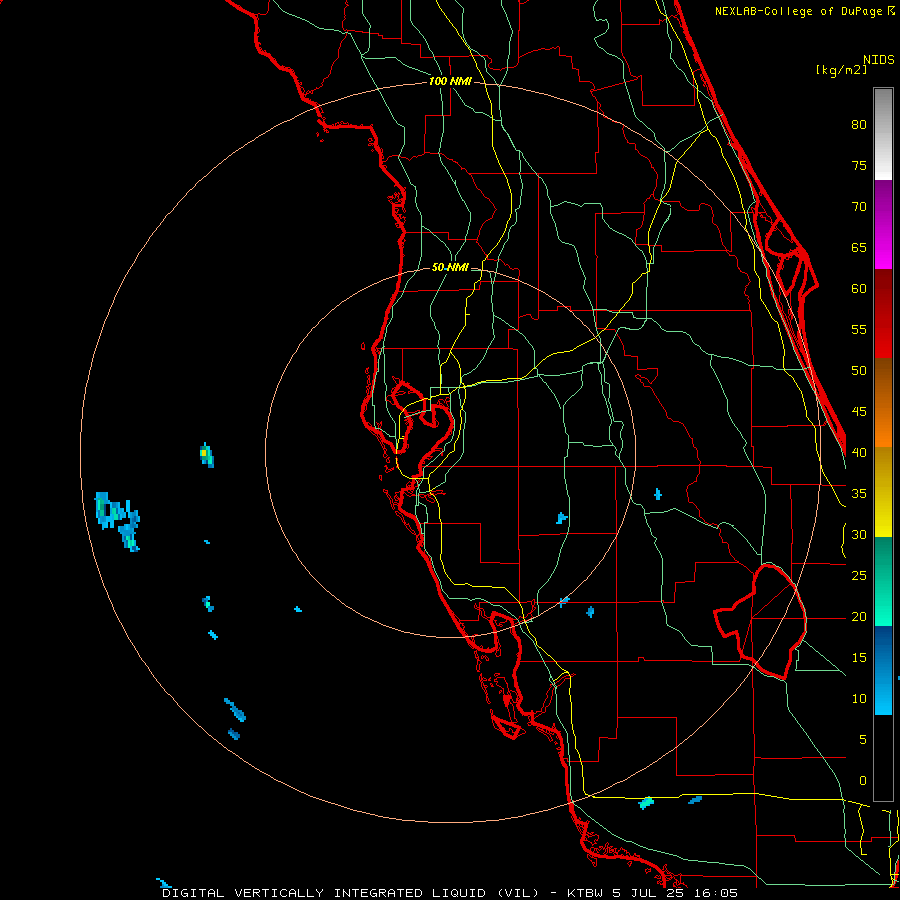The image size is (900, 900).
Task: Click the 30 value on the color scale
Action: coord(859,535)
